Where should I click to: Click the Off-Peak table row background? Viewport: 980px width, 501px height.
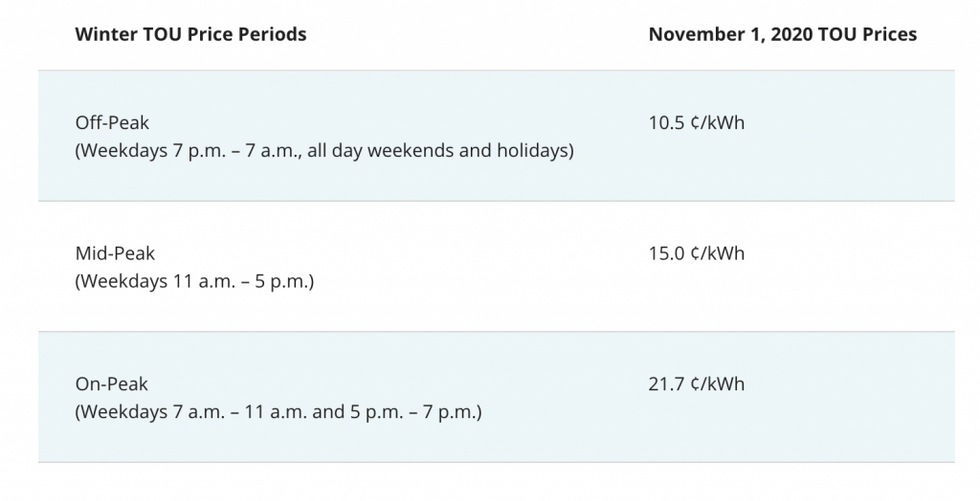pyautogui.click(x=496, y=136)
